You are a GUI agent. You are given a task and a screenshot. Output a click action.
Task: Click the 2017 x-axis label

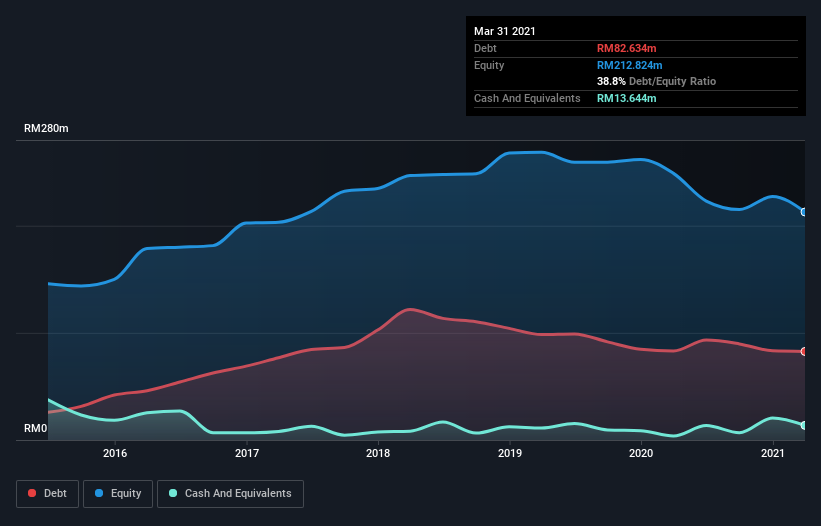tap(247, 453)
